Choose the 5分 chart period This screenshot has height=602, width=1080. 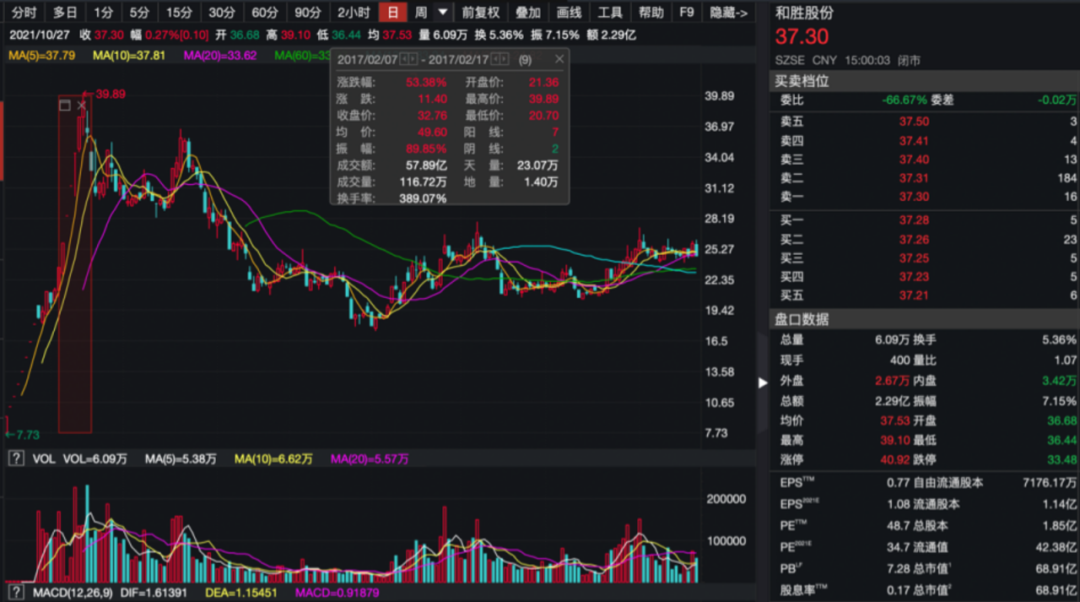139,12
